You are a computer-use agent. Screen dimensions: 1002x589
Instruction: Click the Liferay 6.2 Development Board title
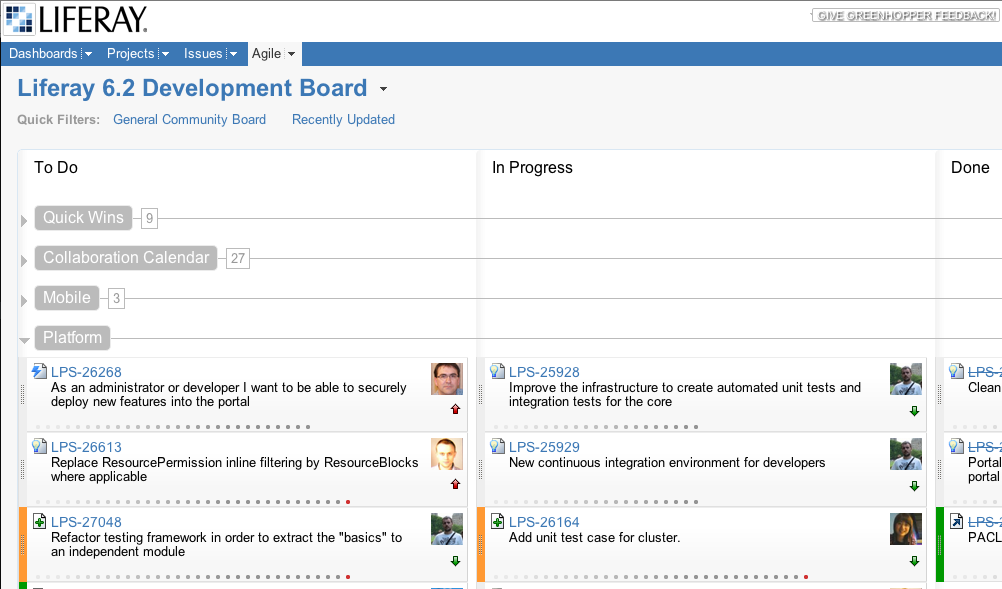point(192,88)
